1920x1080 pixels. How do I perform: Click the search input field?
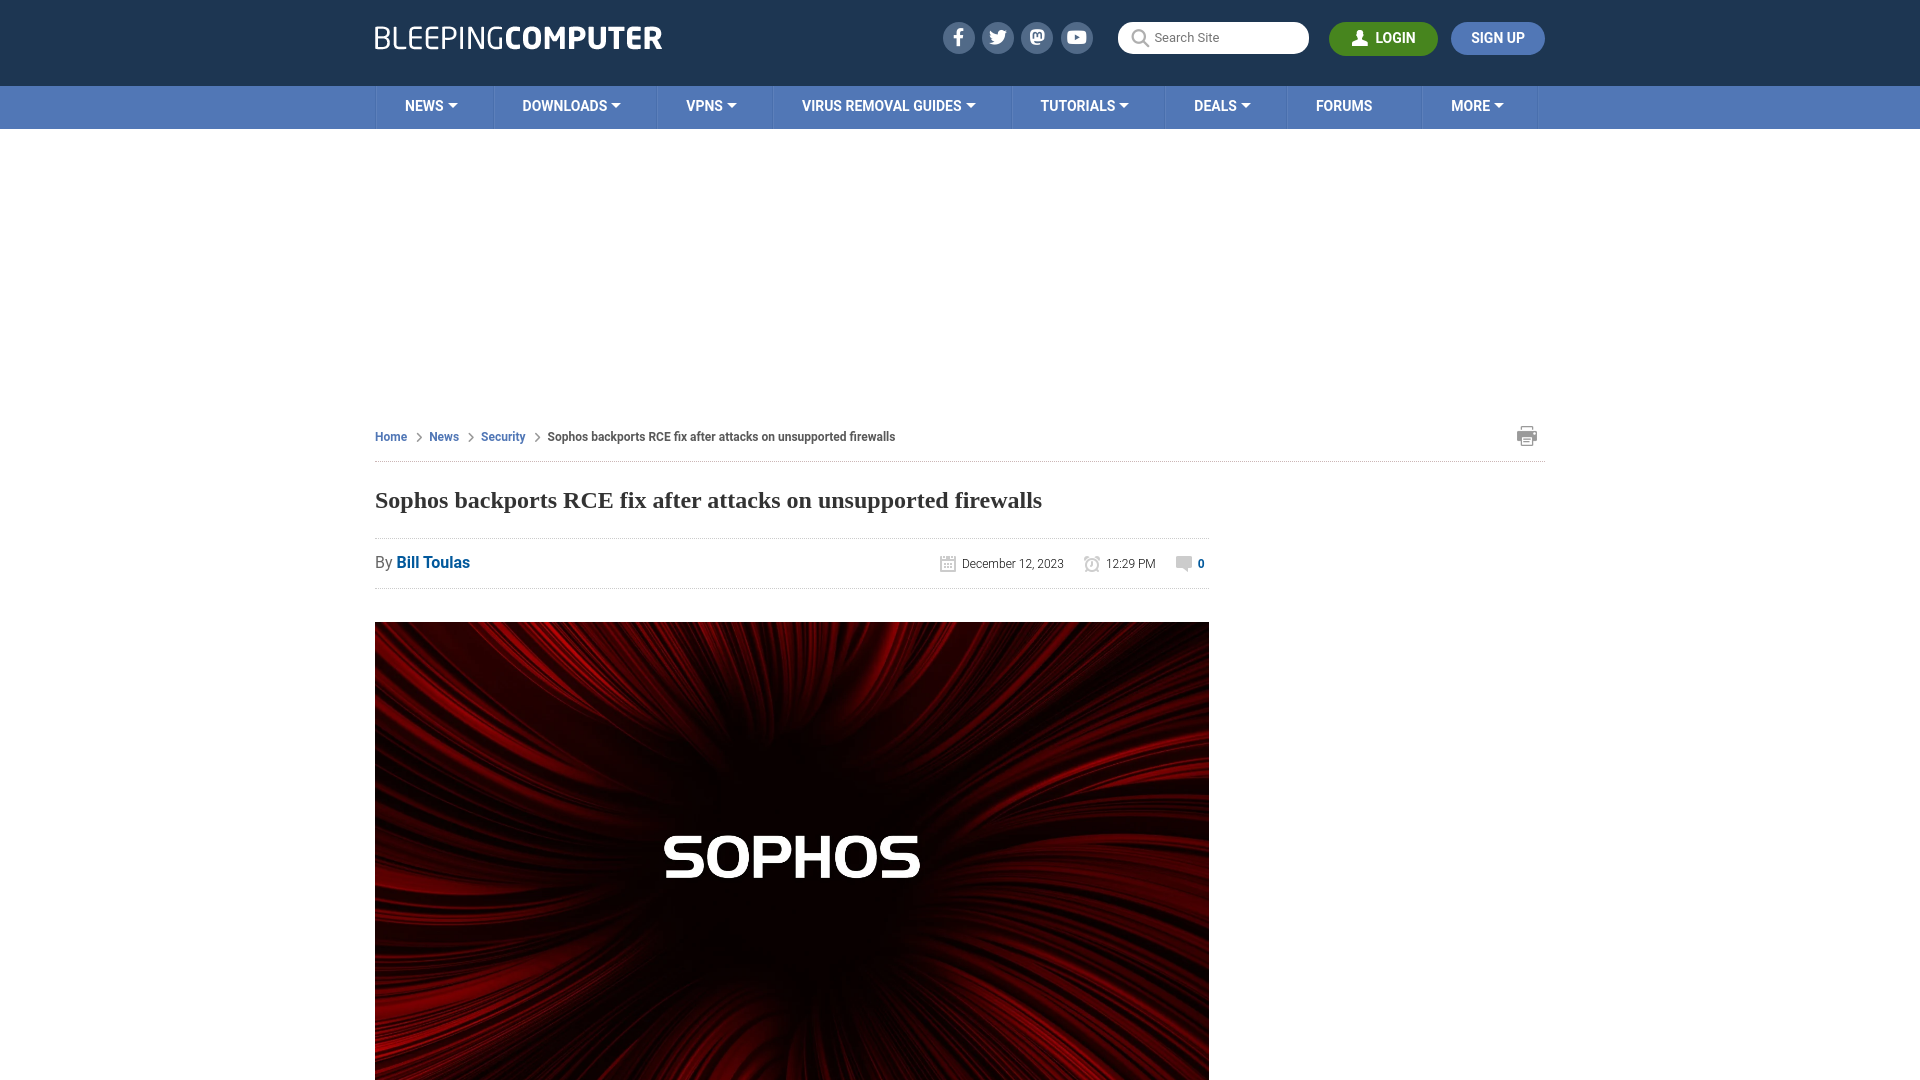1213,38
